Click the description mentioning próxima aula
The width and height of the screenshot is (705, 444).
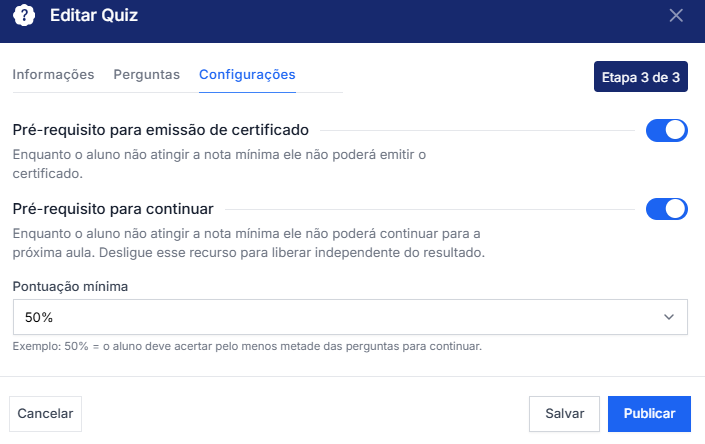(248, 243)
